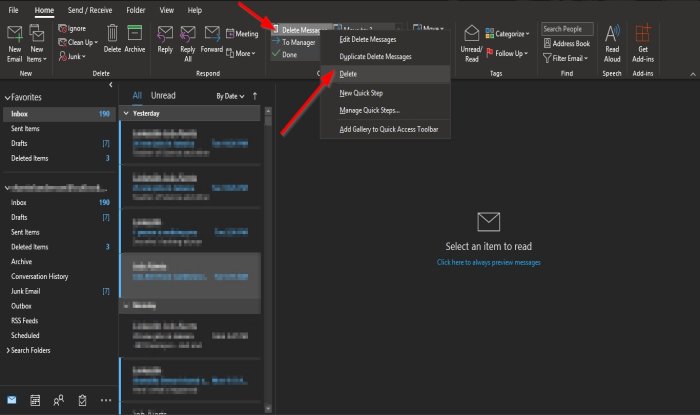
Task: Click the always preview messages link
Action: click(488, 262)
